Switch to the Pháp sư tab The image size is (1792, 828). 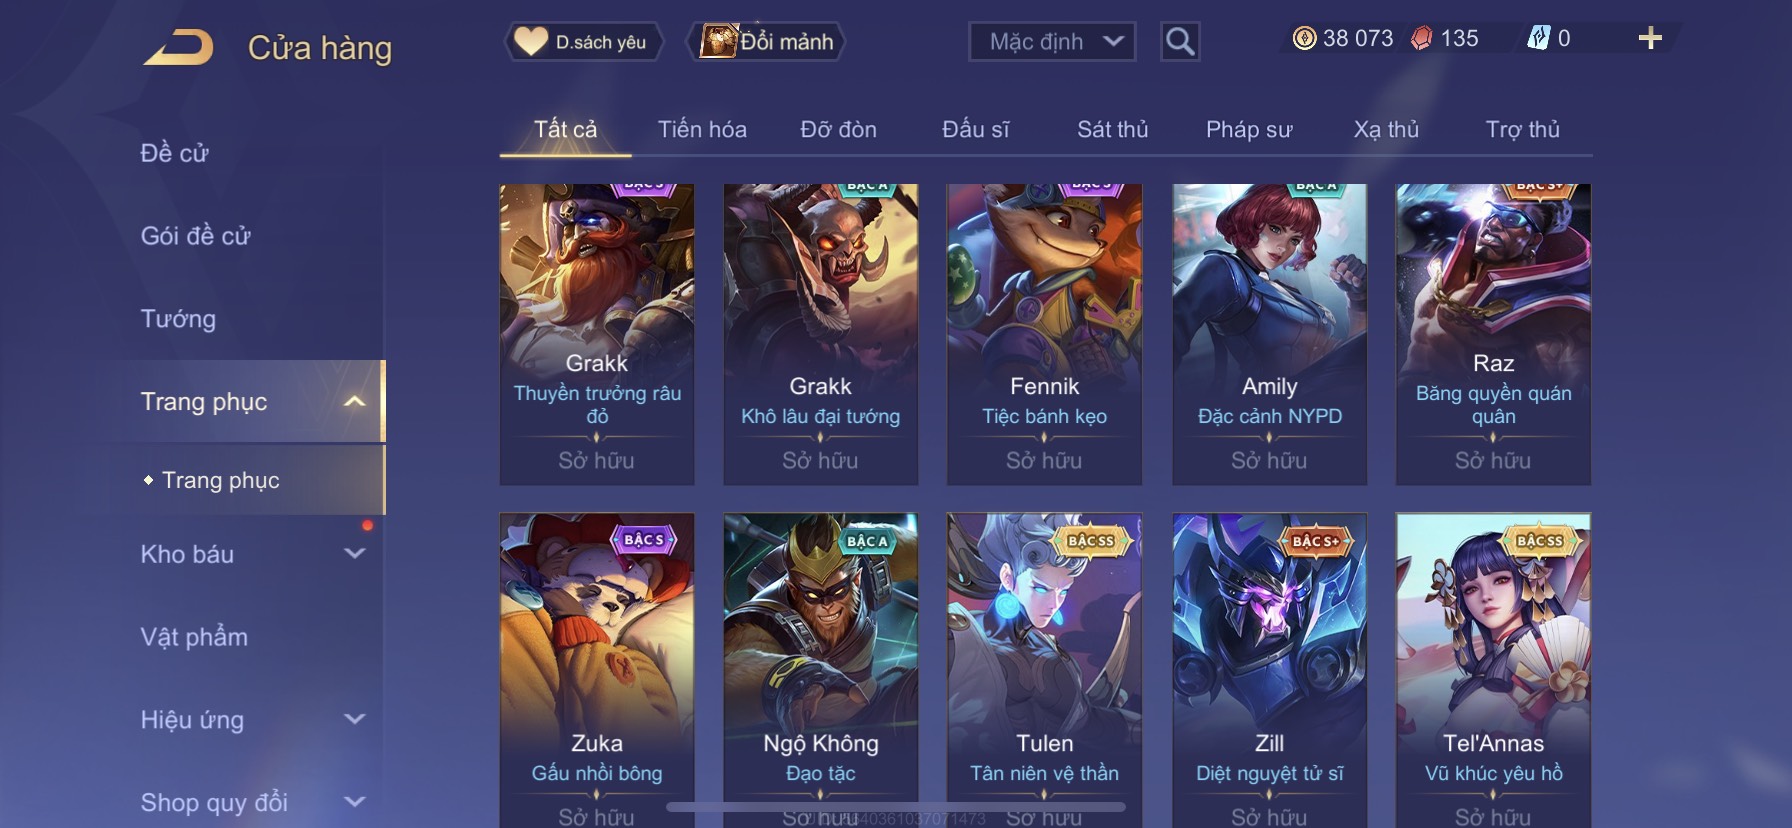click(1249, 129)
